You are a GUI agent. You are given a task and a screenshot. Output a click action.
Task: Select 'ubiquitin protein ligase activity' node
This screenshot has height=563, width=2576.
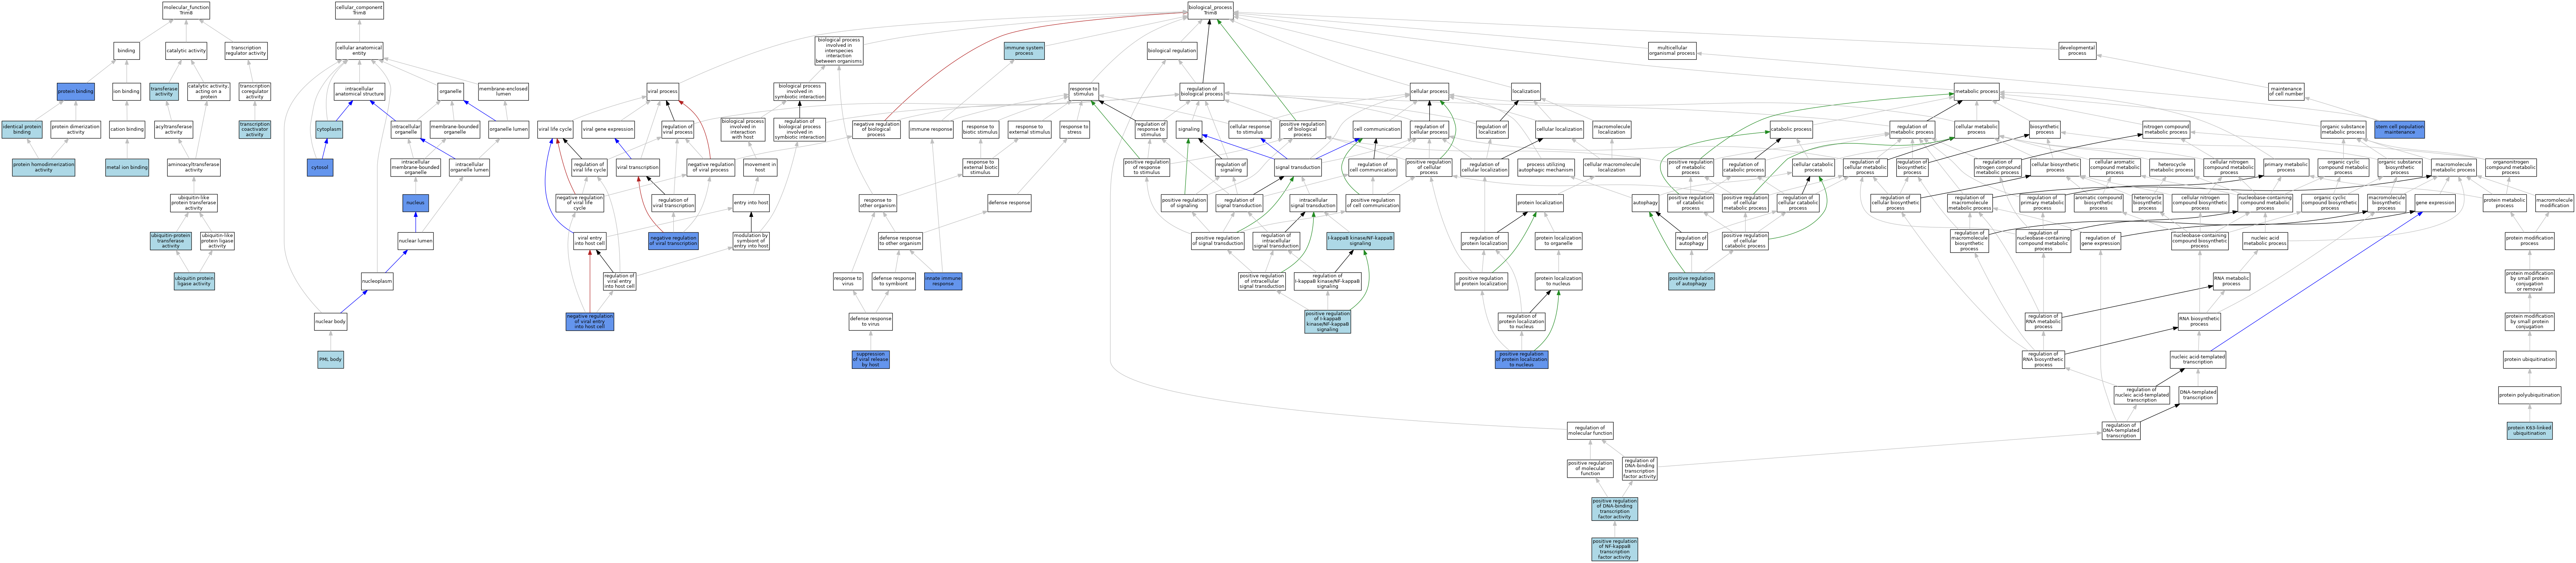[x=194, y=281]
